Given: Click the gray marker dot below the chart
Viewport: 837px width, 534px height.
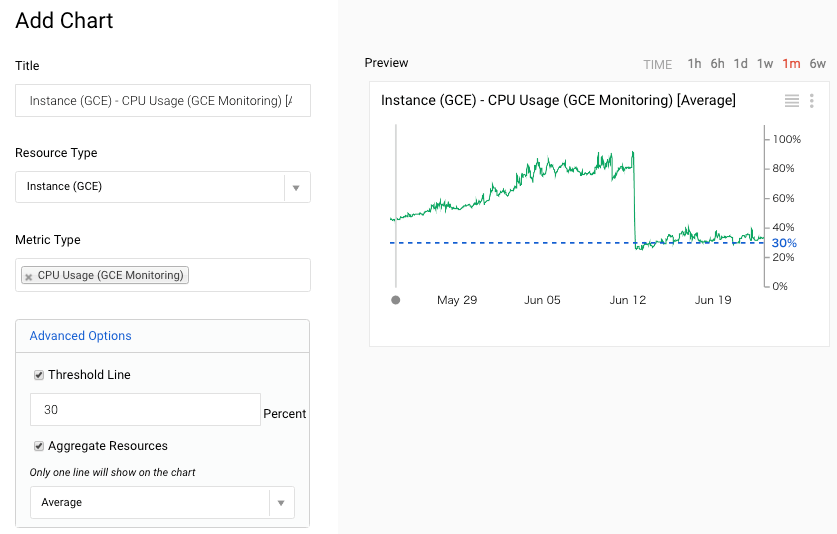Looking at the screenshot, I should pyautogui.click(x=396, y=299).
